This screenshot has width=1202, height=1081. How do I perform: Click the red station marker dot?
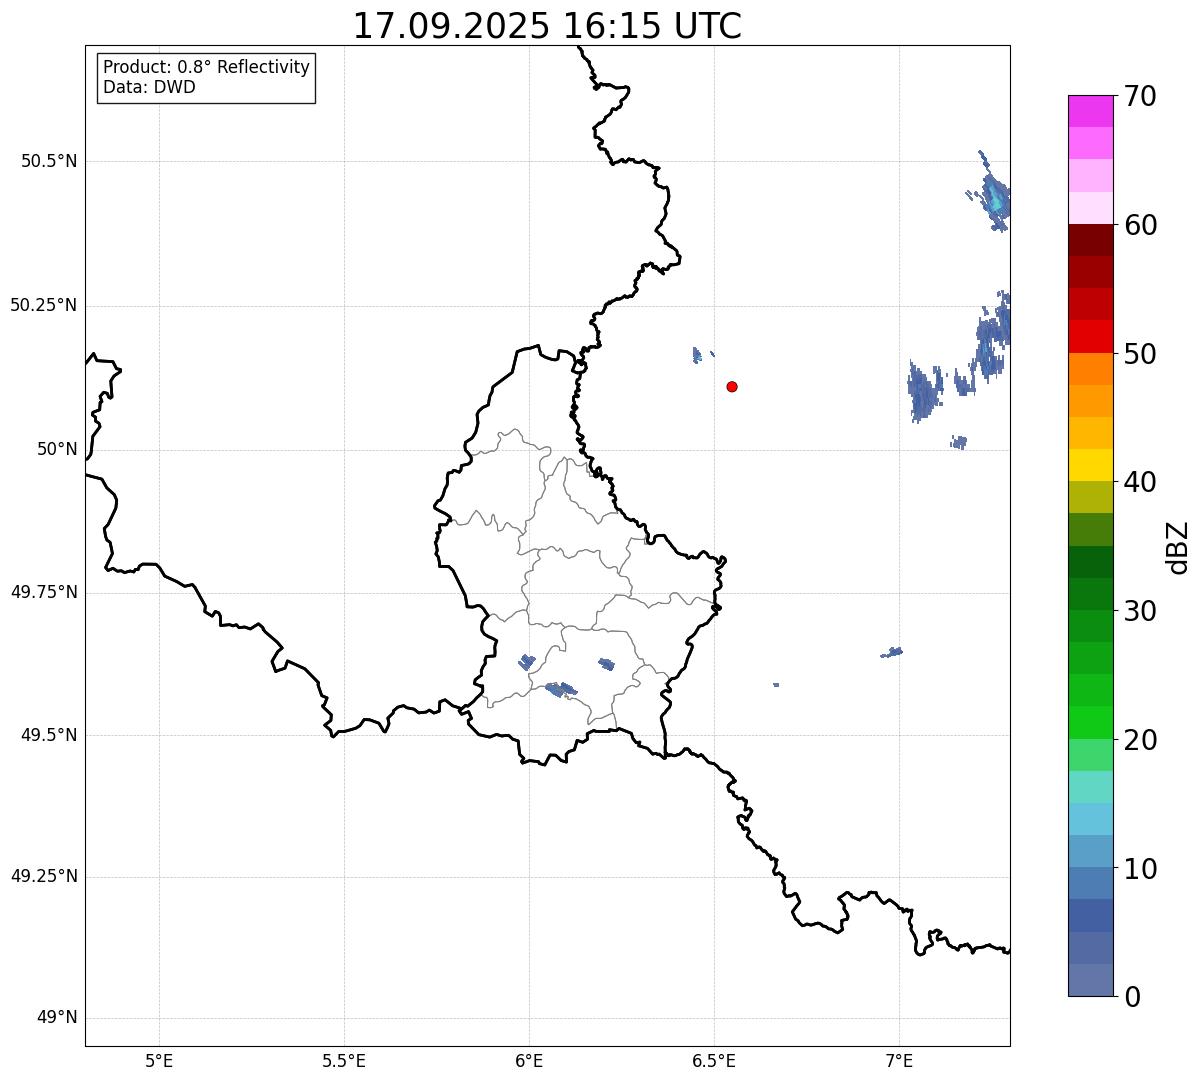732,386
